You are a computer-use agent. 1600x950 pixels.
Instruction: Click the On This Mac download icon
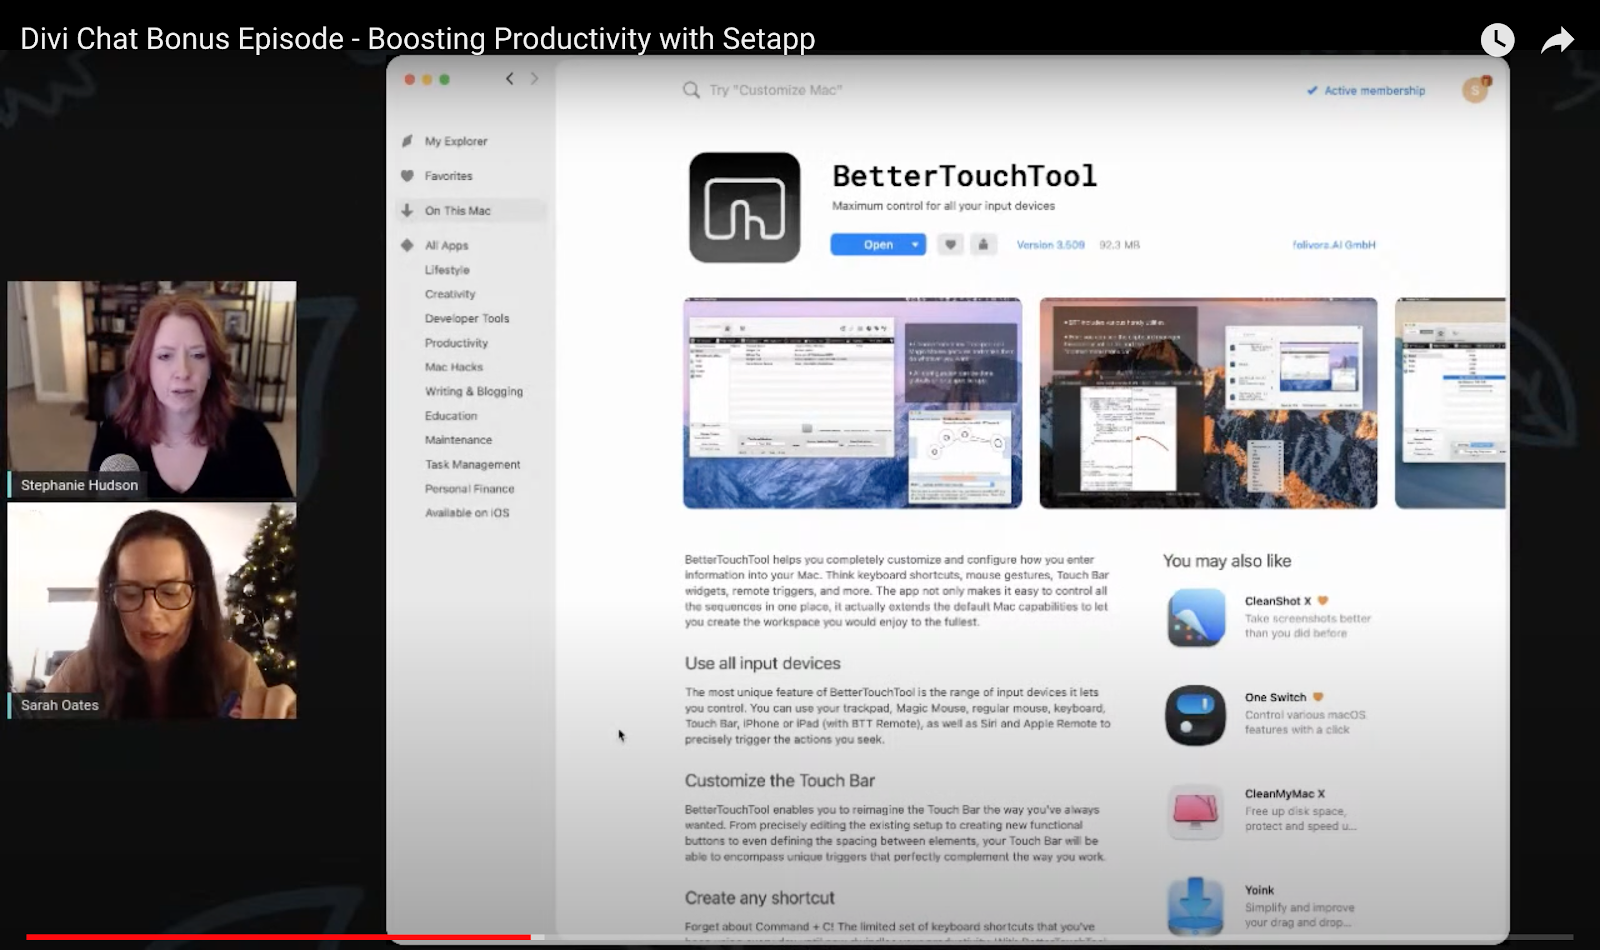click(407, 211)
